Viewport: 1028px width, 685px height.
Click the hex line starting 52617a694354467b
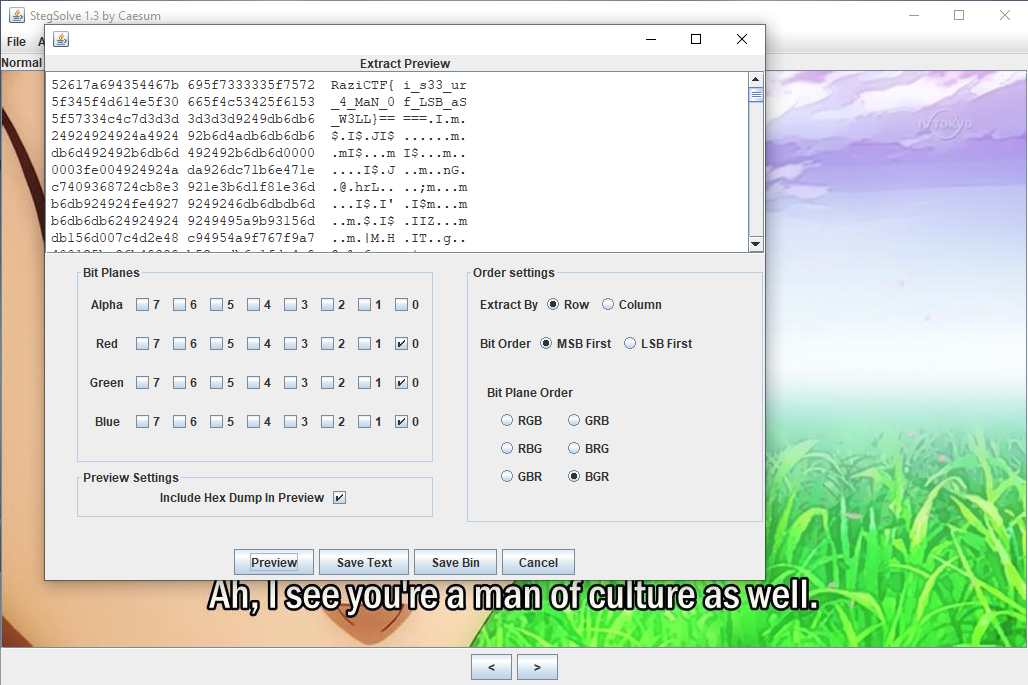pyautogui.click(x=259, y=85)
